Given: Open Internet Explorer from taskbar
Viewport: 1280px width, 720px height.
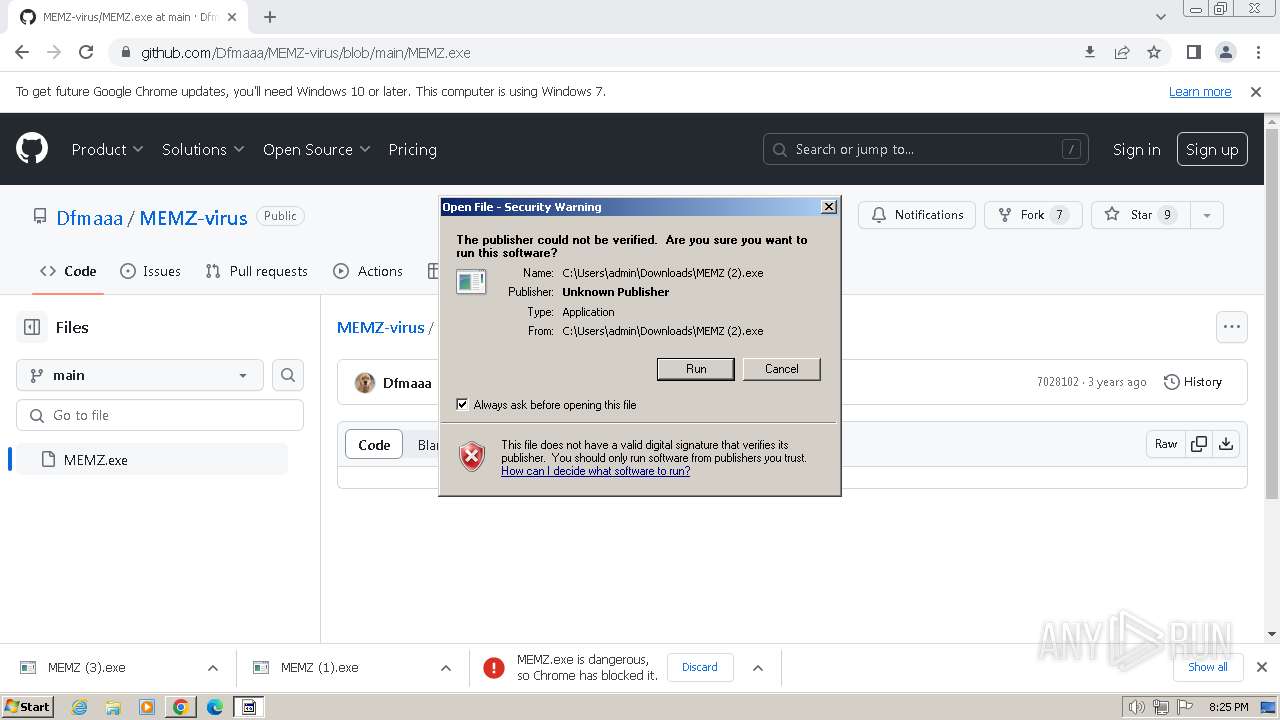Looking at the screenshot, I should point(79,707).
